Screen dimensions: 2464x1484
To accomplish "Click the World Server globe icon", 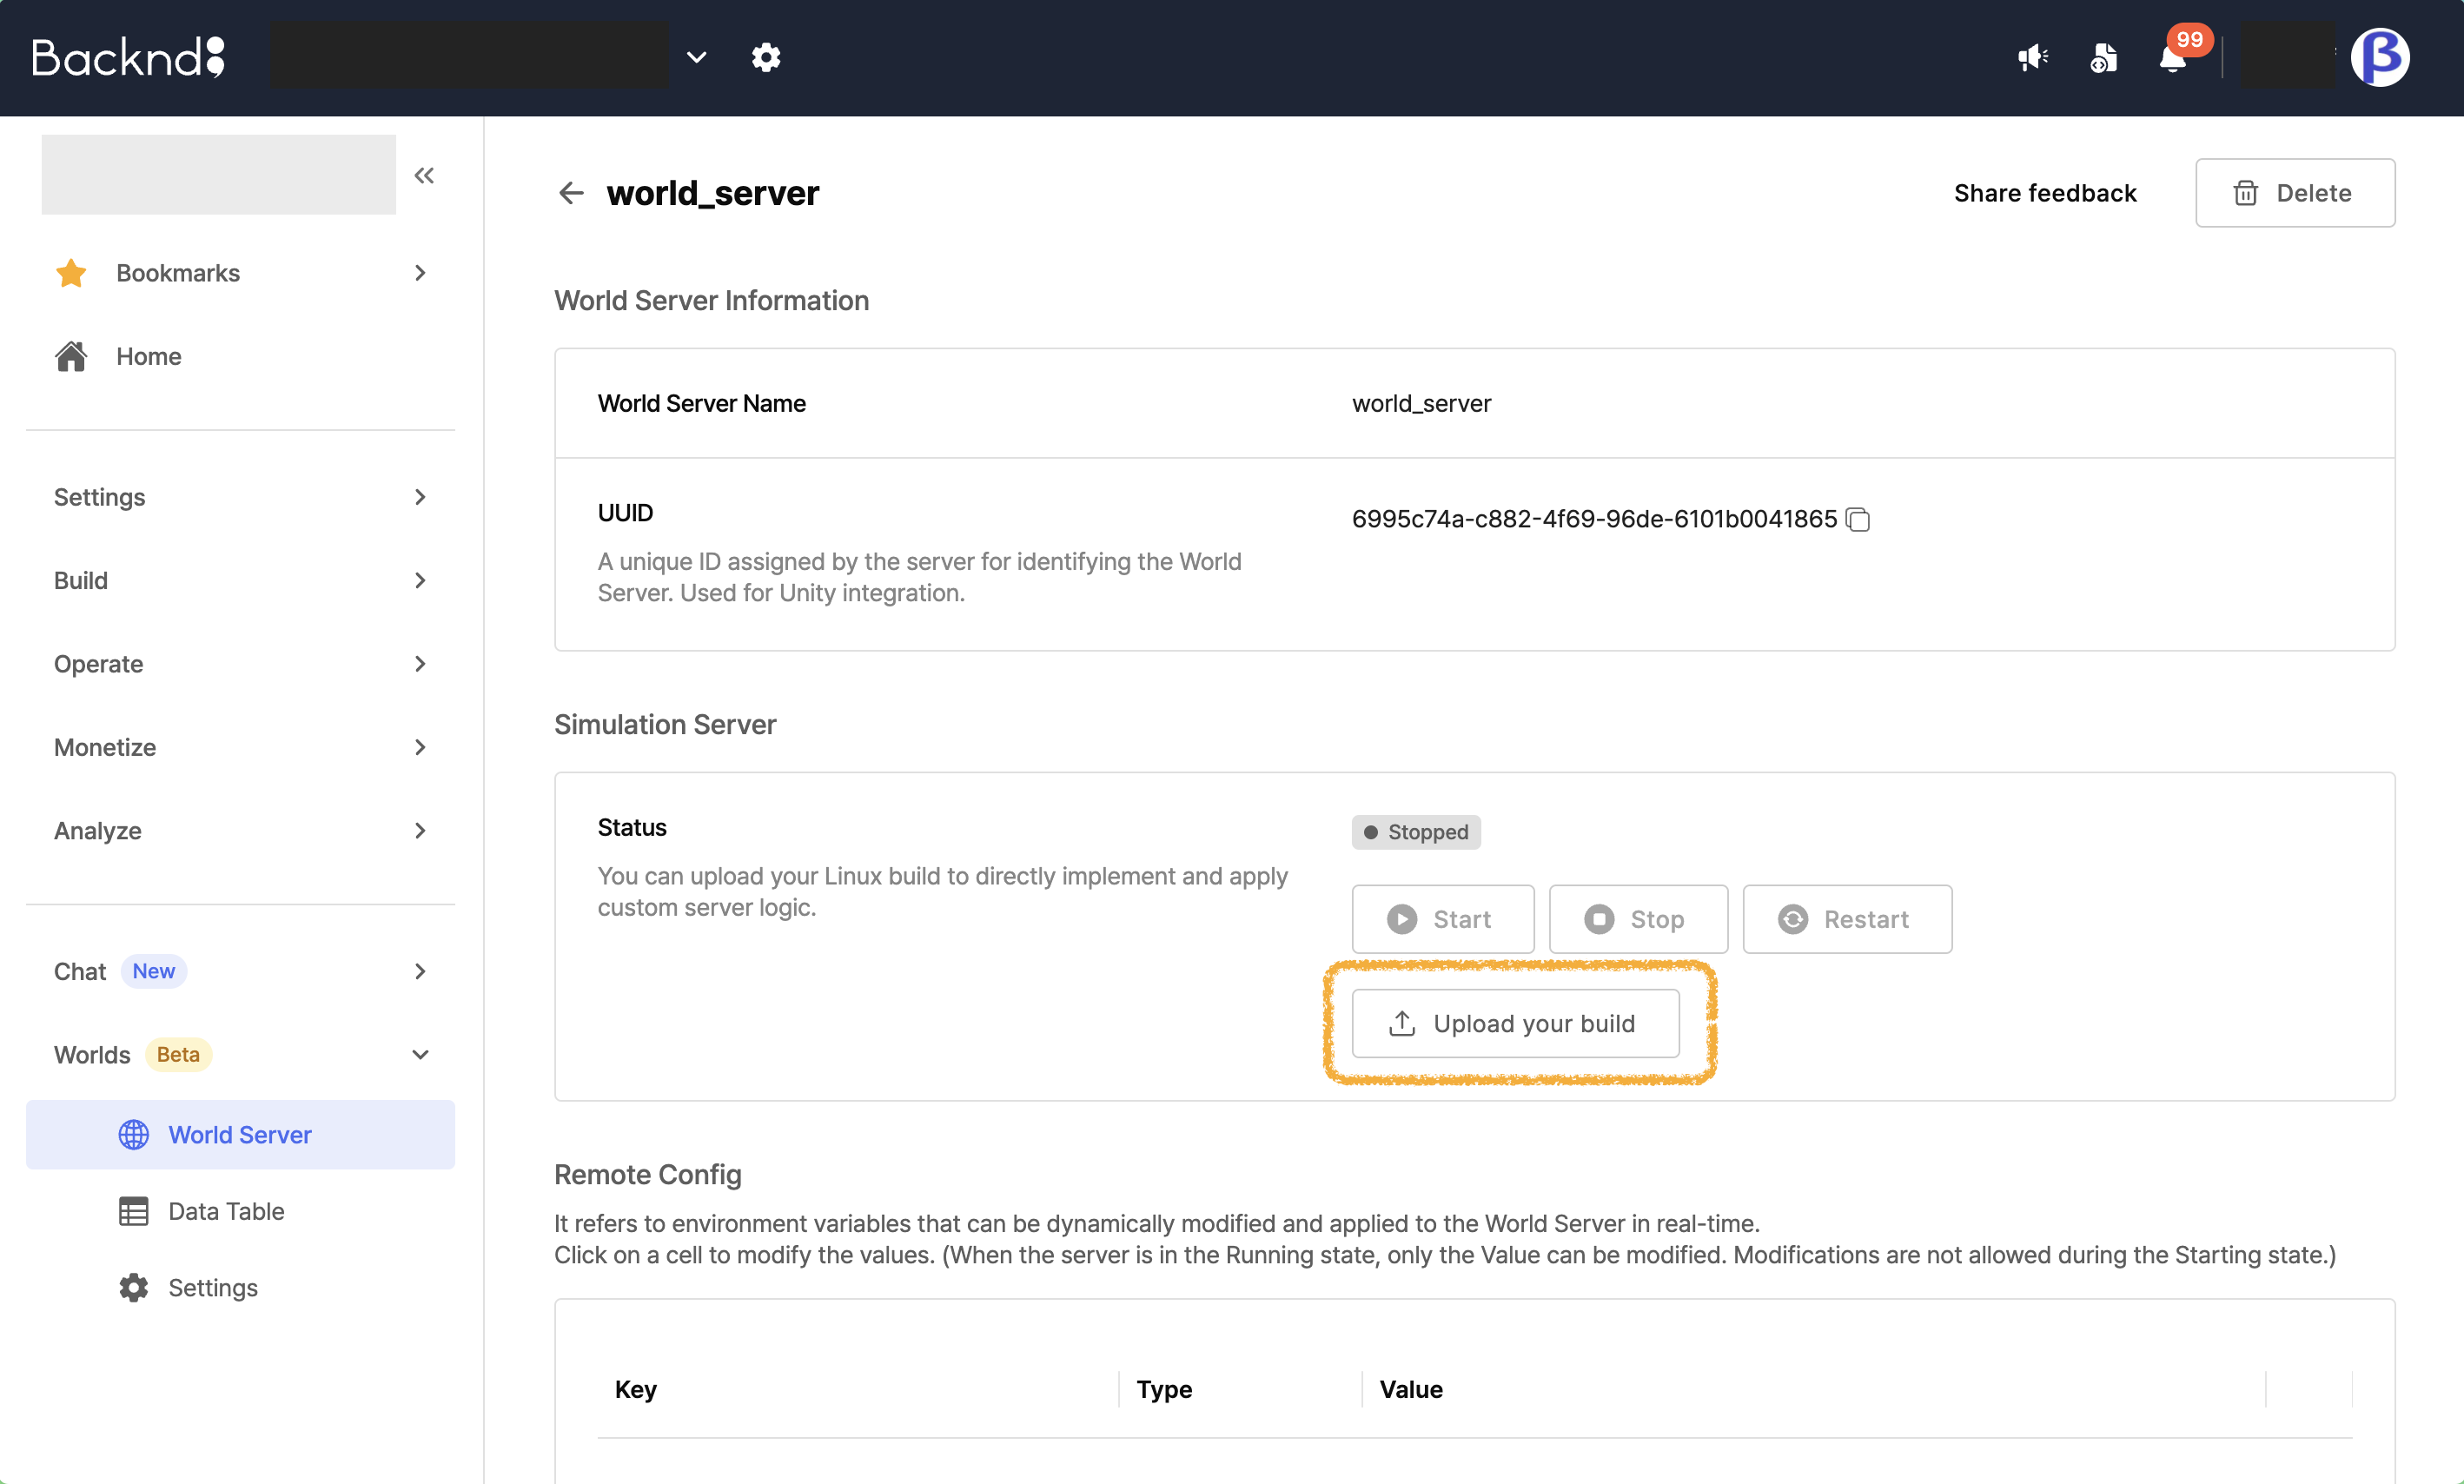I will click(x=134, y=1134).
